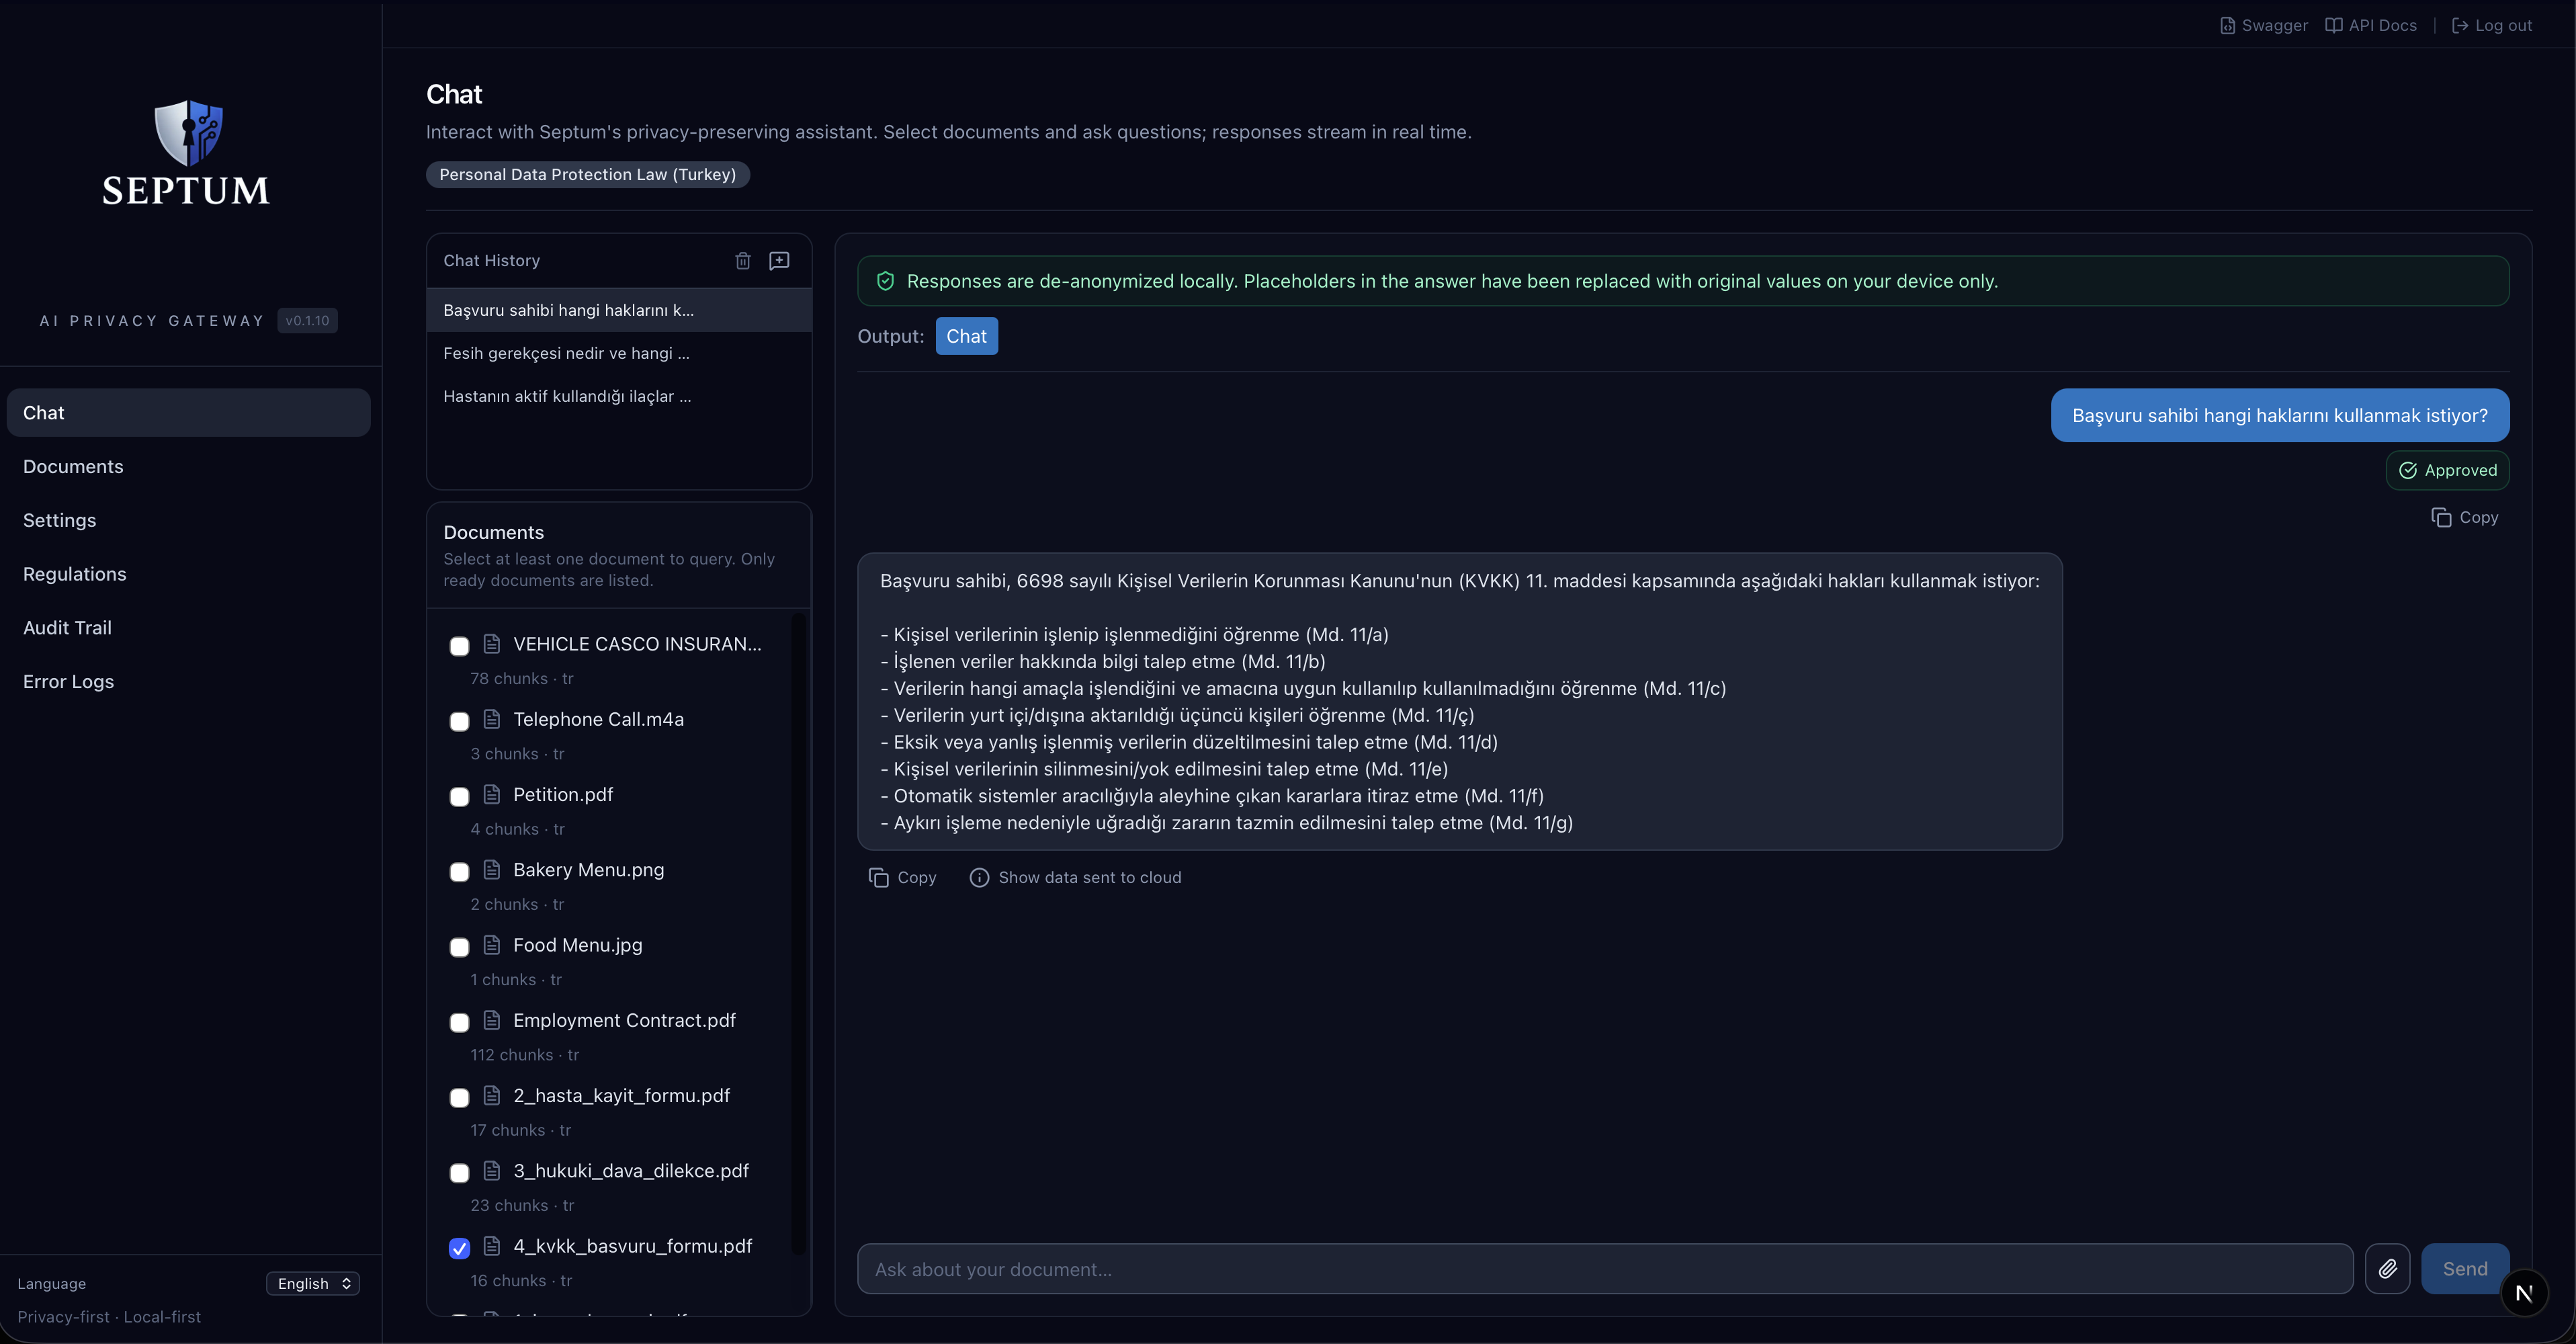
Task: Open the Regulations section
Action: (x=74, y=574)
